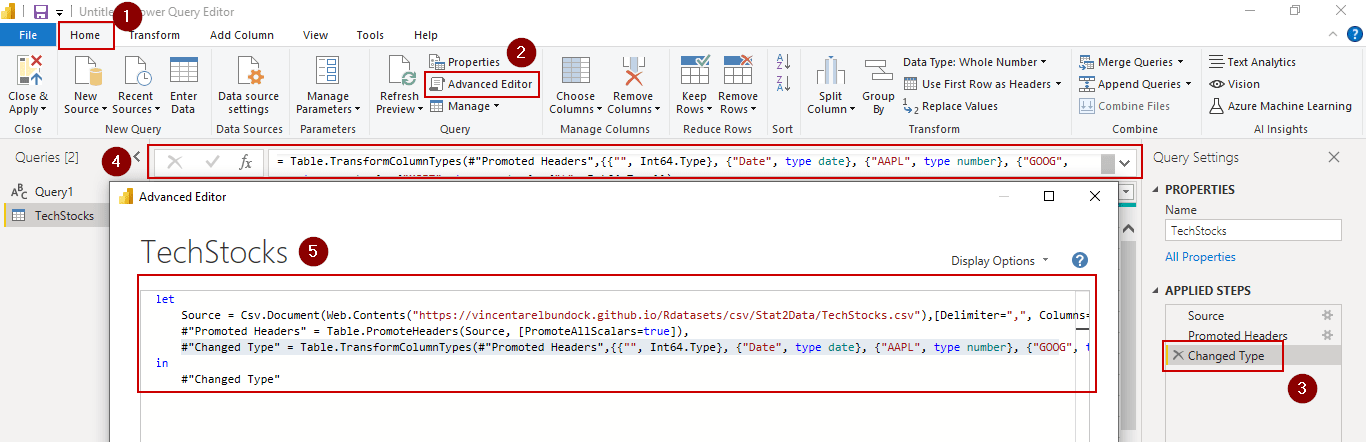Open the Help ribbon tab
The width and height of the screenshot is (1366, 442).
[426, 35]
